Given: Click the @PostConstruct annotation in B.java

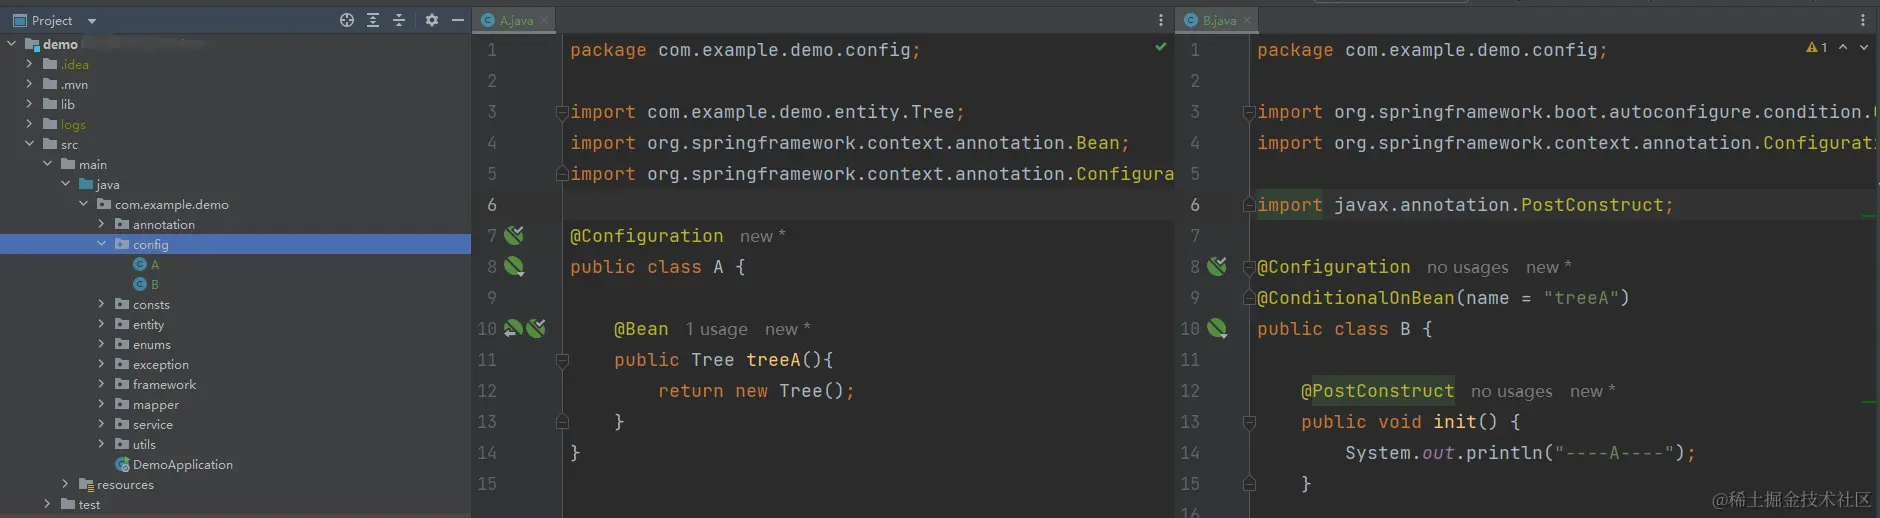Looking at the screenshot, I should tap(1377, 391).
